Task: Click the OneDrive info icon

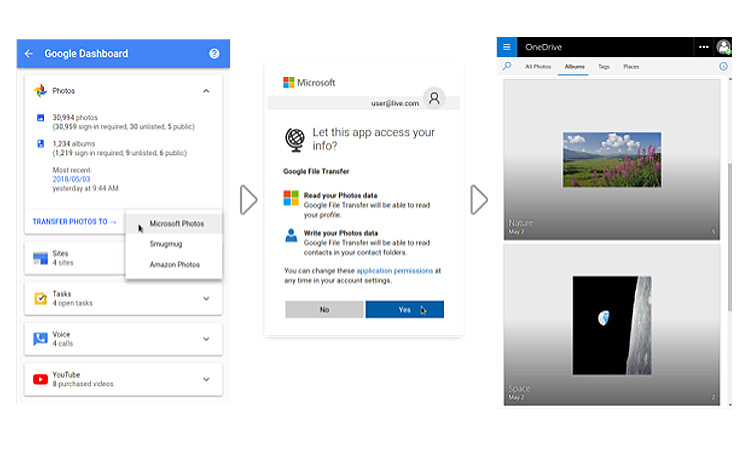Action: tap(723, 67)
